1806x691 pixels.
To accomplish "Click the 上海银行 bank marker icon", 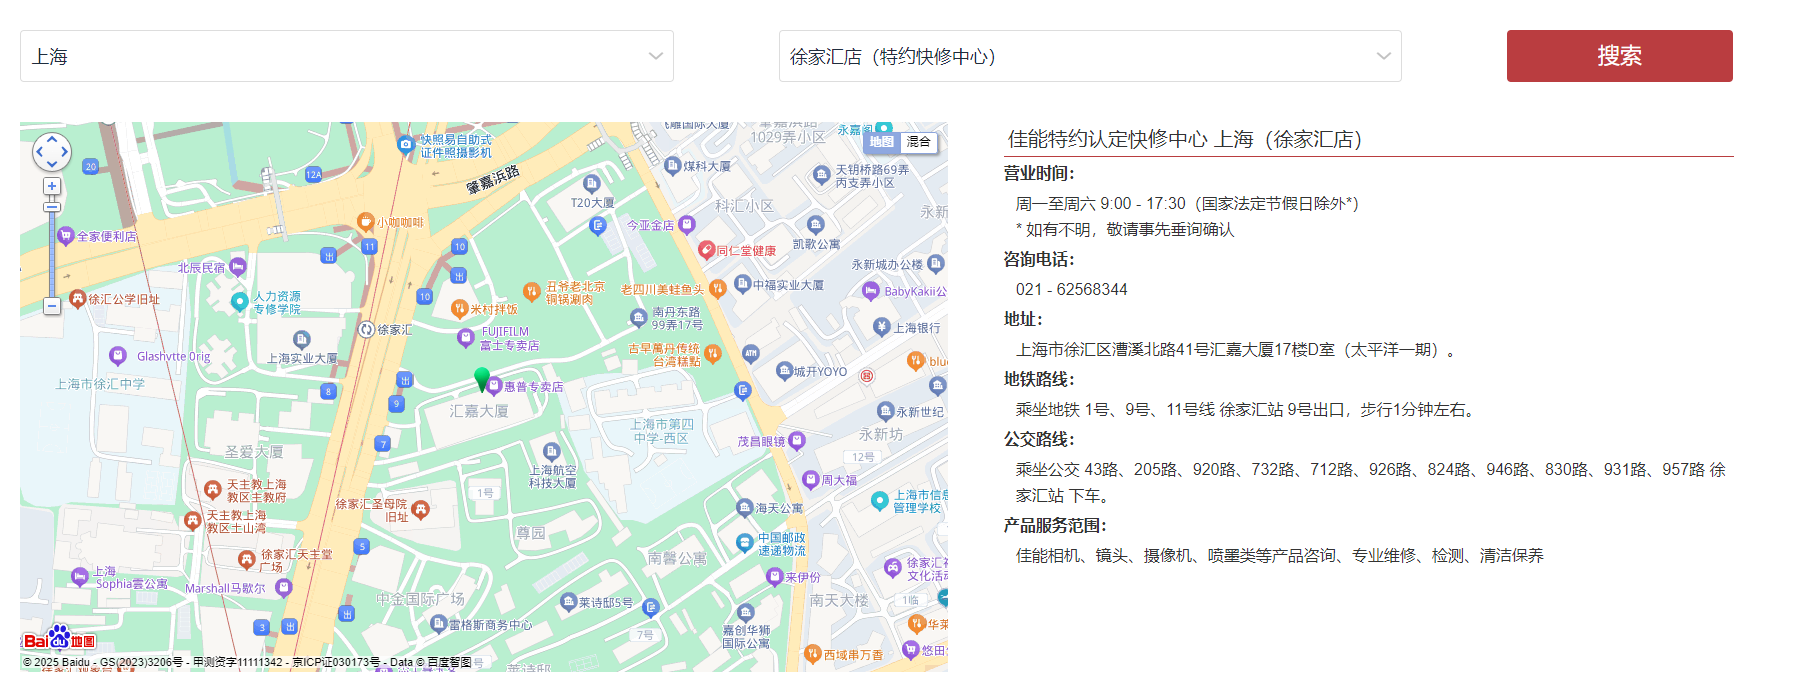I will 881,327.
